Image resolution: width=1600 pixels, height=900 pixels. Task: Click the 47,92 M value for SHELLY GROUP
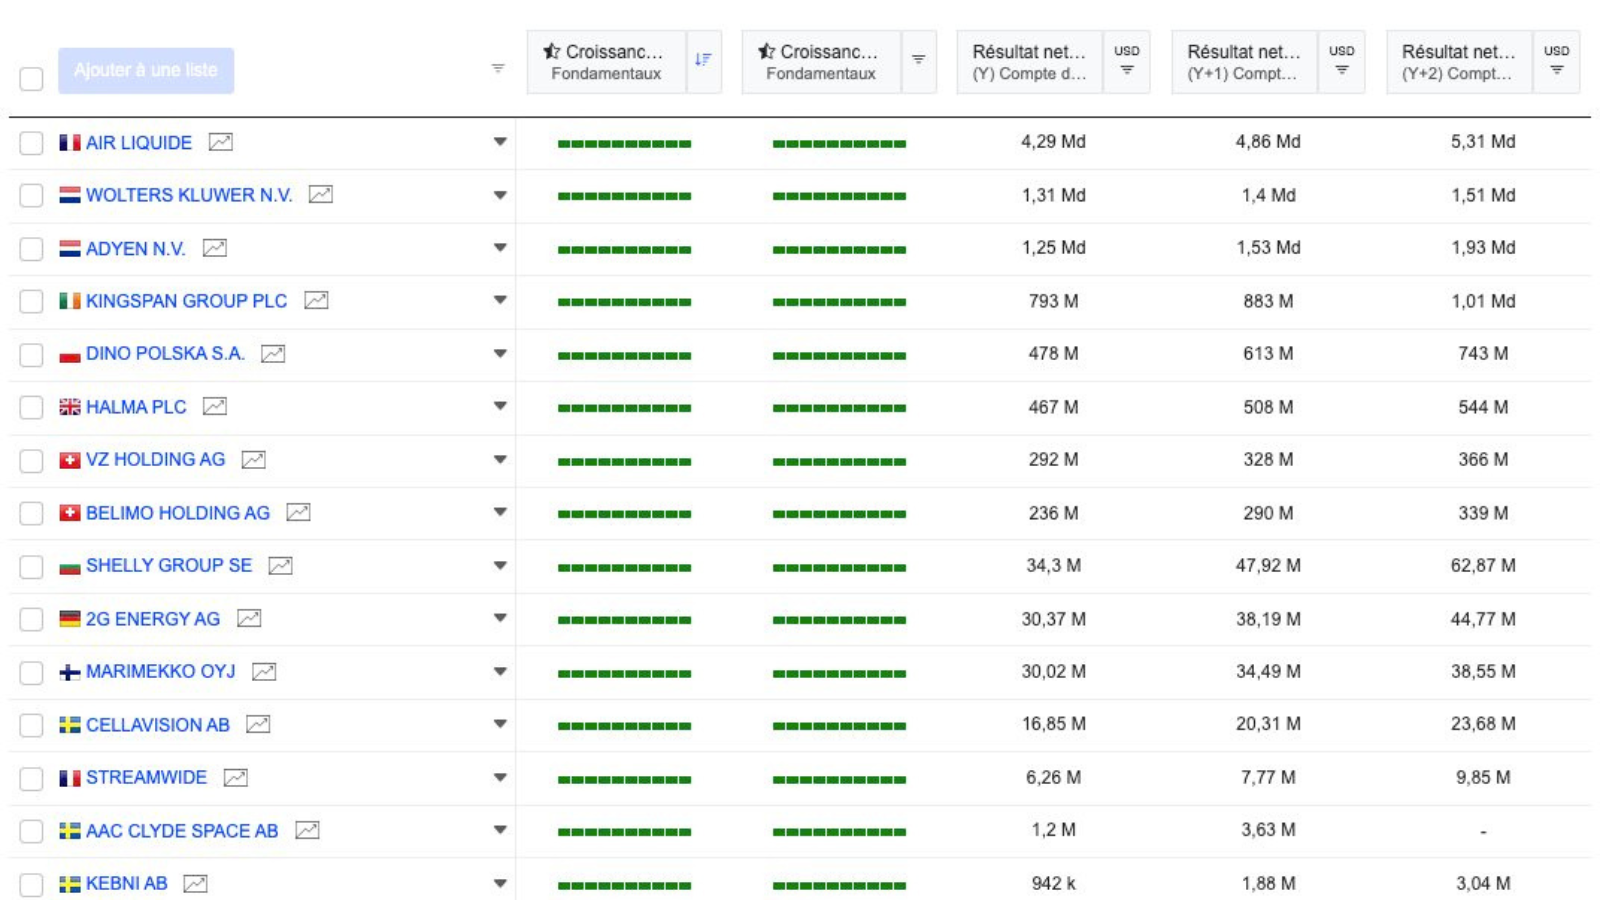coord(1268,566)
